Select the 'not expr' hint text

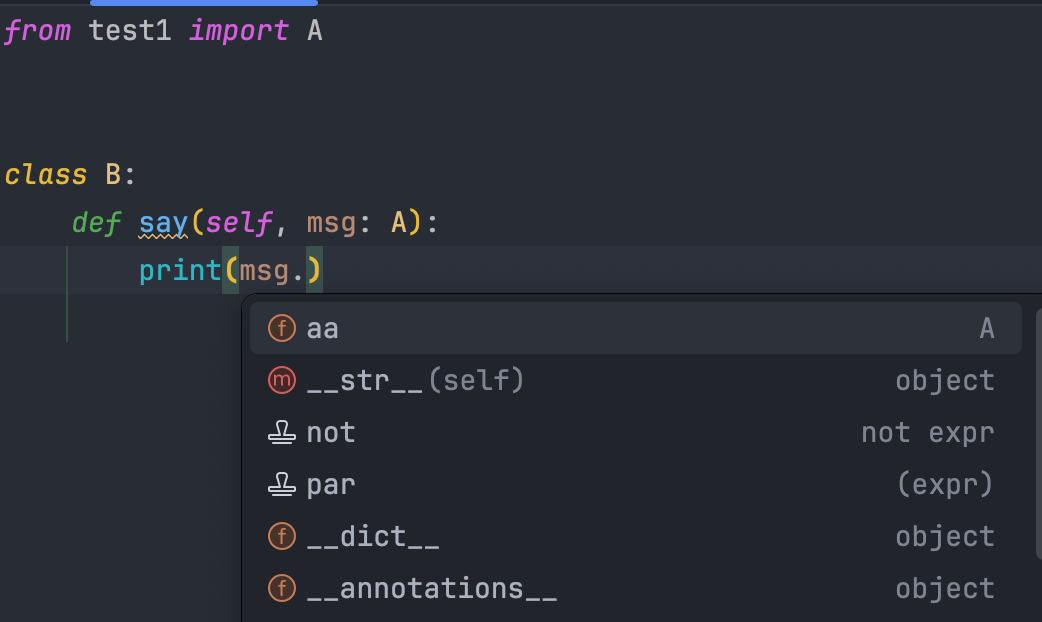[927, 432]
